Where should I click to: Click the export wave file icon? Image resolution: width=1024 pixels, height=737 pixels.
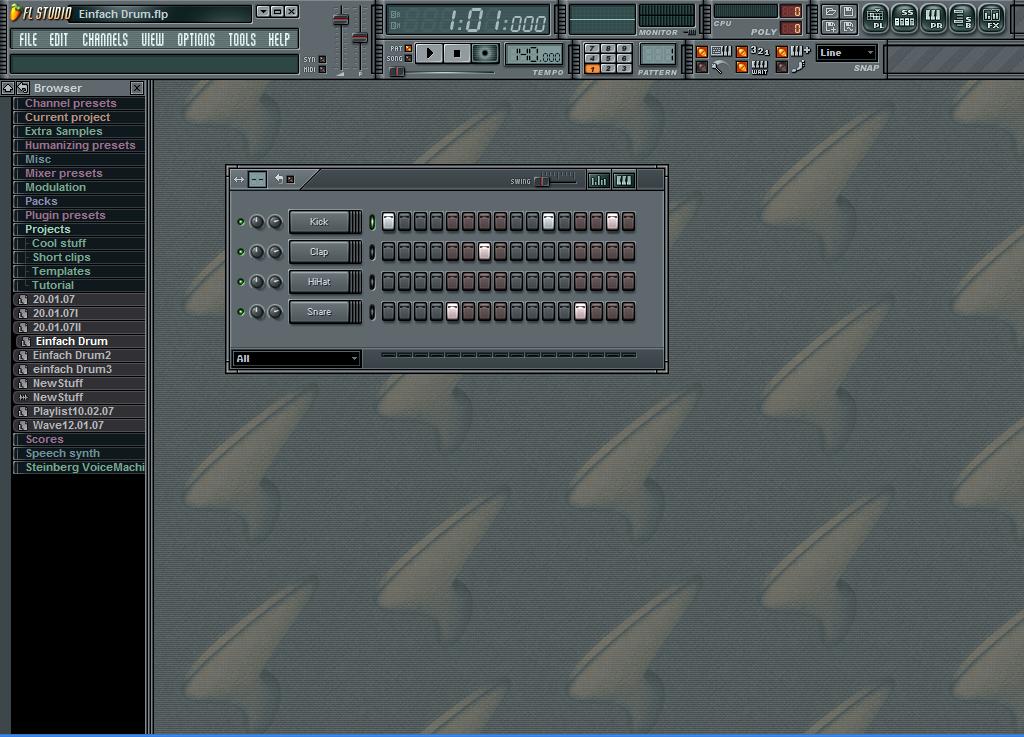[848, 27]
